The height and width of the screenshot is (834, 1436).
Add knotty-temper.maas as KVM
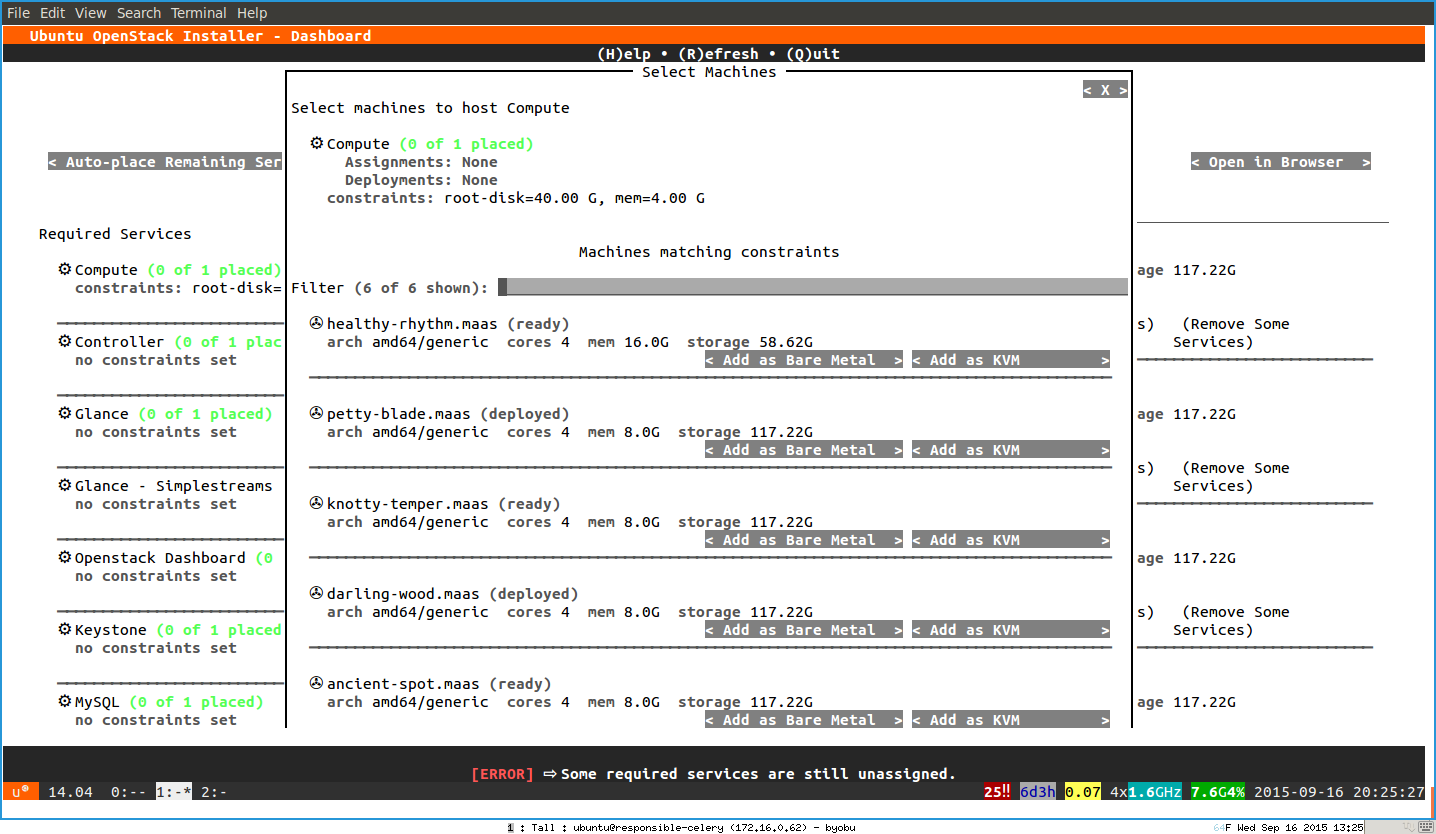1011,540
